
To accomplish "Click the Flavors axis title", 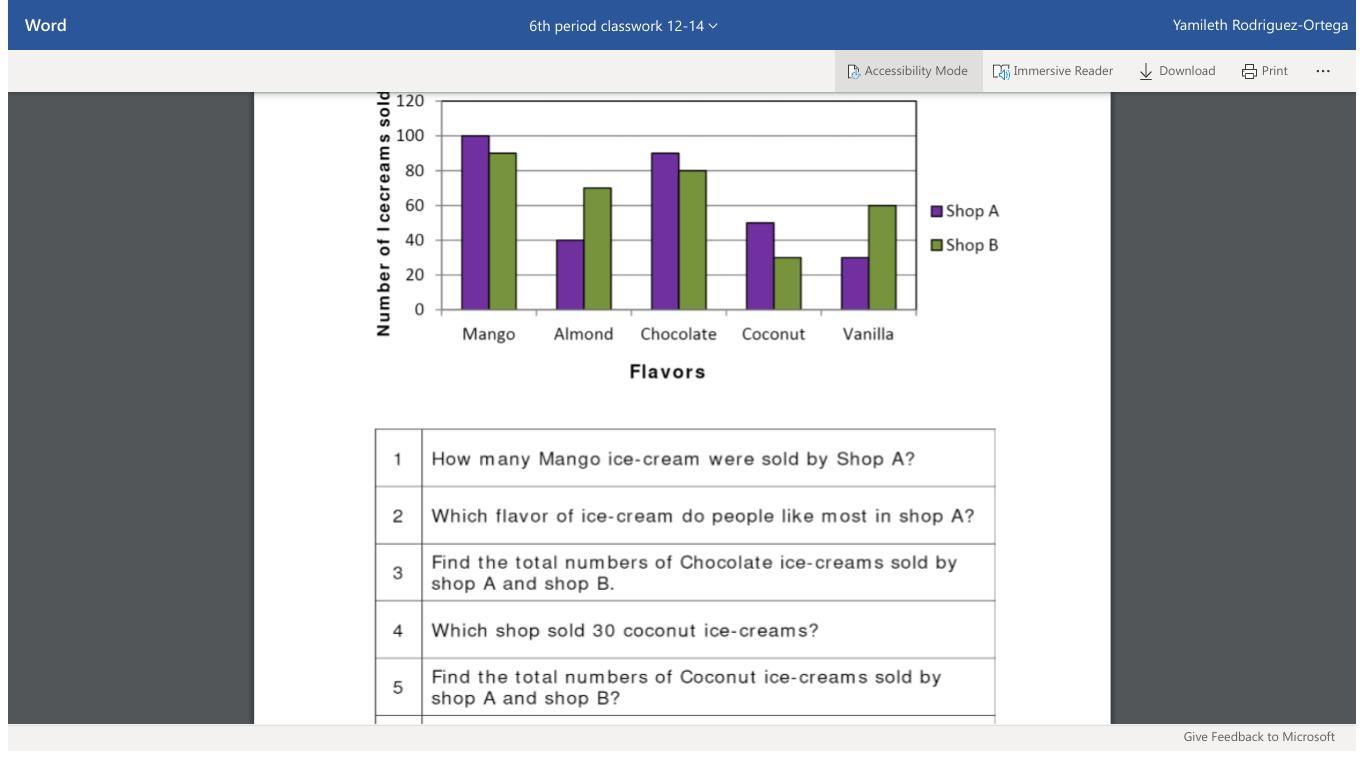I will [x=667, y=372].
